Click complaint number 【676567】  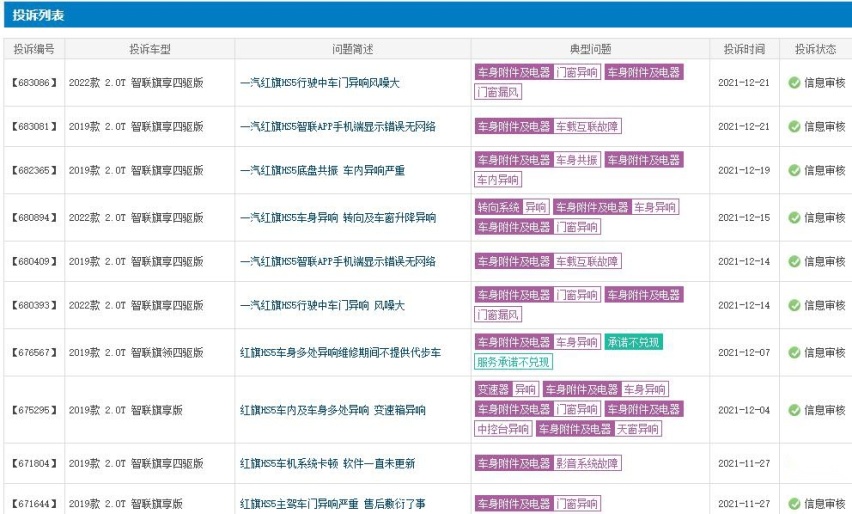(x=34, y=353)
